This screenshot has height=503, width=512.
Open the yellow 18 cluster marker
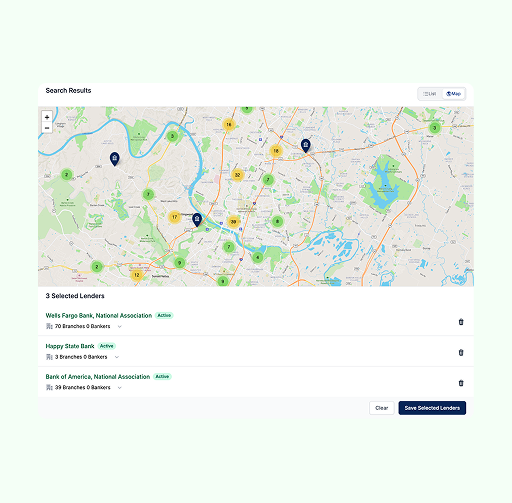[276, 151]
